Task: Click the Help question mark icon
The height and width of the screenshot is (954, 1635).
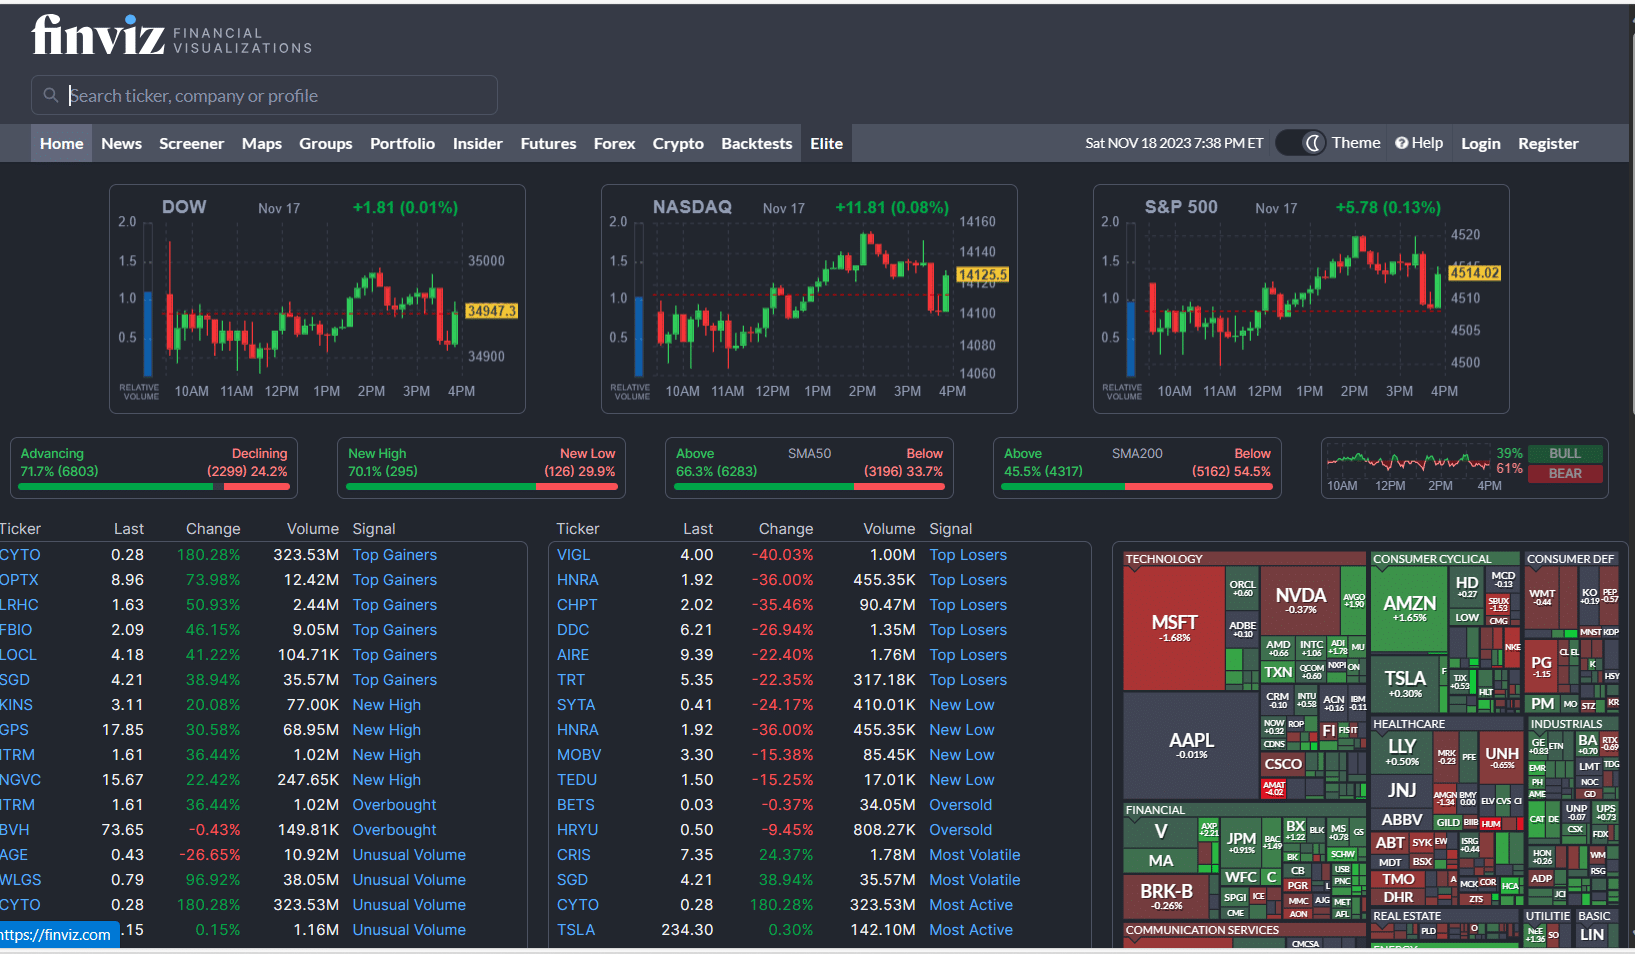Action: 1402,143
